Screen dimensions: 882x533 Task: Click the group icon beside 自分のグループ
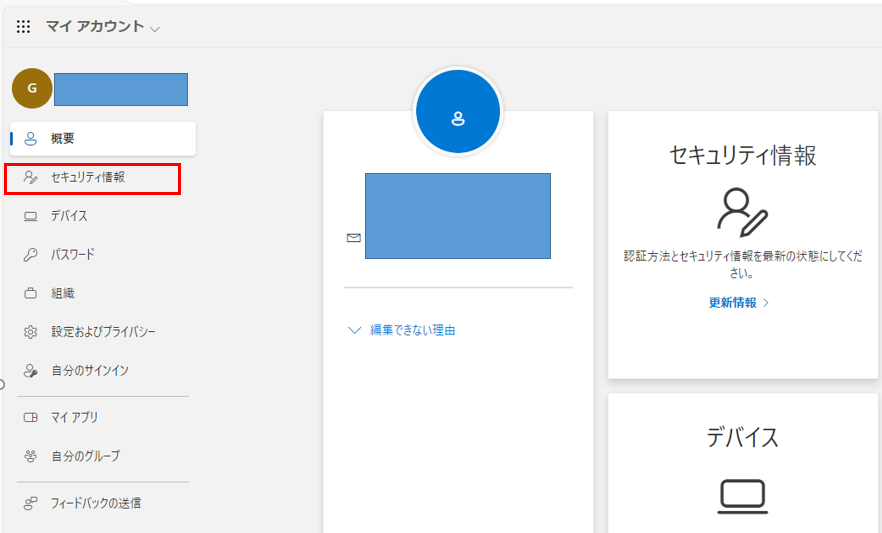click(30, 456)
